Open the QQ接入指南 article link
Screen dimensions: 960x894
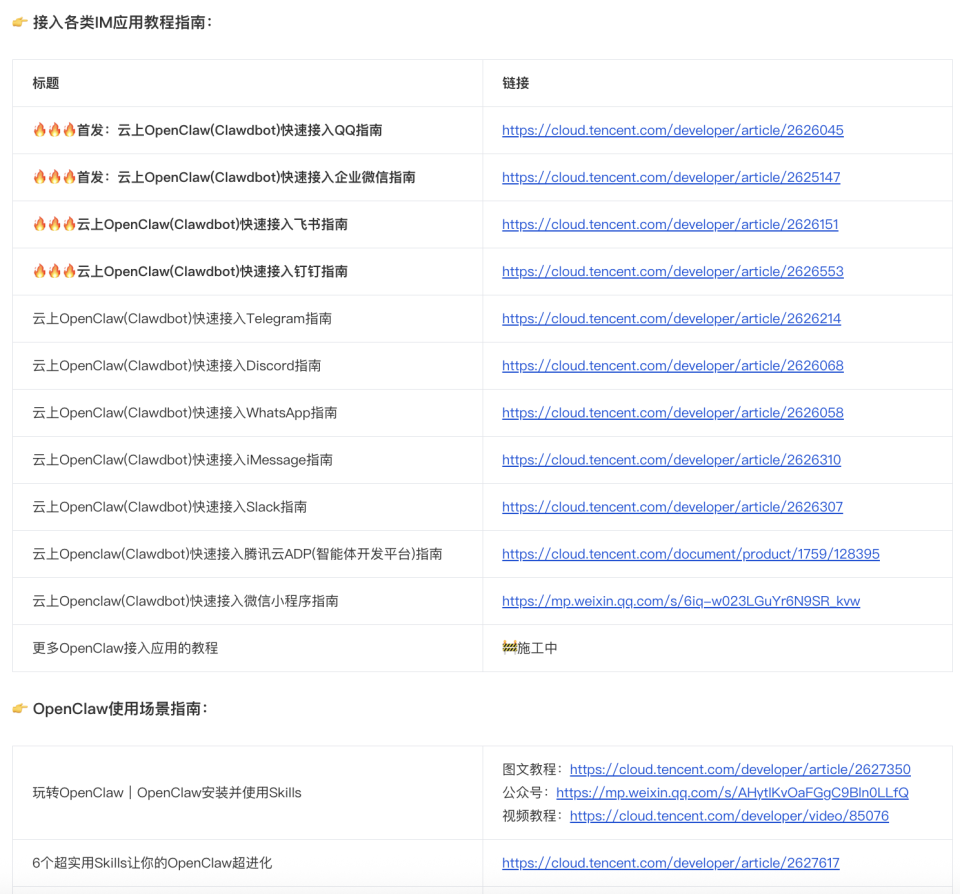point(672,130)
